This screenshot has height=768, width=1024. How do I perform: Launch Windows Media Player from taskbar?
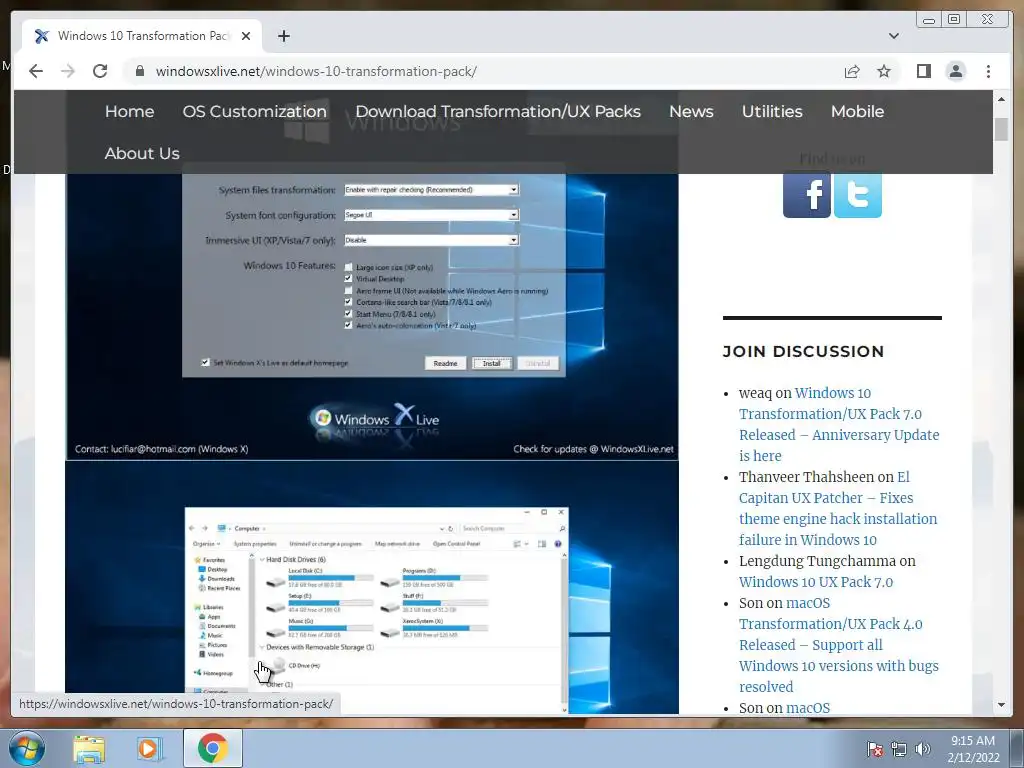[150, 748]
